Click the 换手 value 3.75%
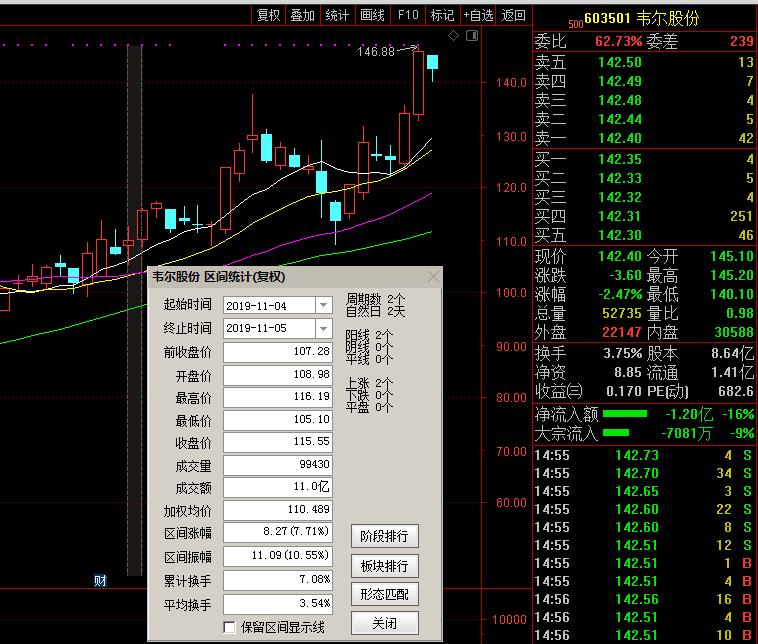The image size is (758, 644). (x=623, y=353)
